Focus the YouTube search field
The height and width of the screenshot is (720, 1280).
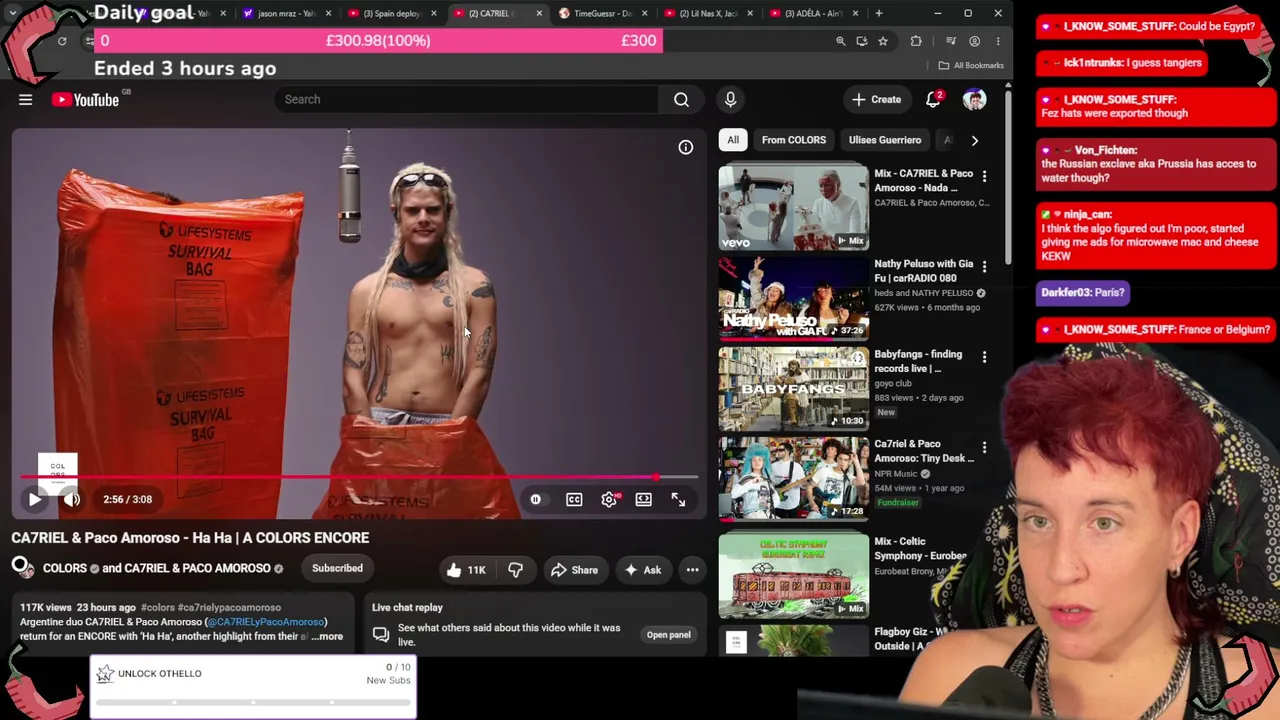coord(466,99)
